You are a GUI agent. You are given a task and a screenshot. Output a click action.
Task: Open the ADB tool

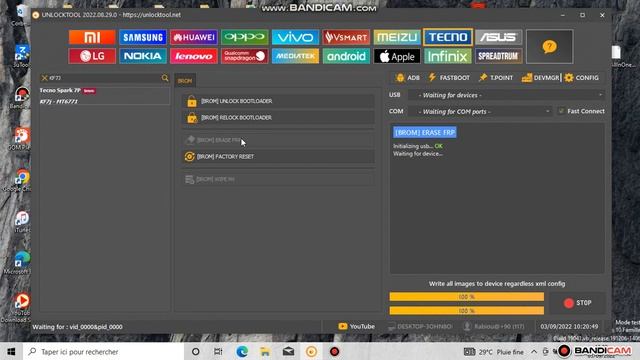tap(408, 78)
